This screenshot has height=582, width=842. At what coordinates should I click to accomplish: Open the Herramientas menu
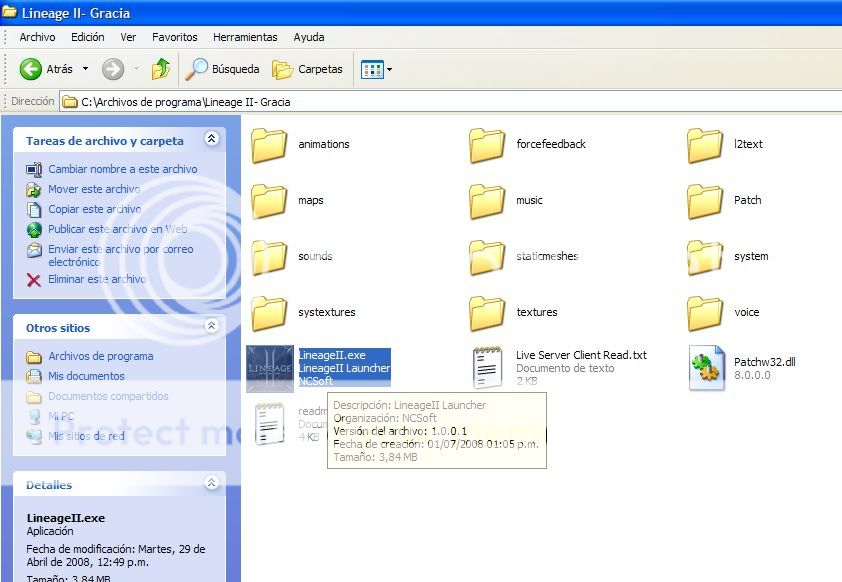(x=245, y=37)
